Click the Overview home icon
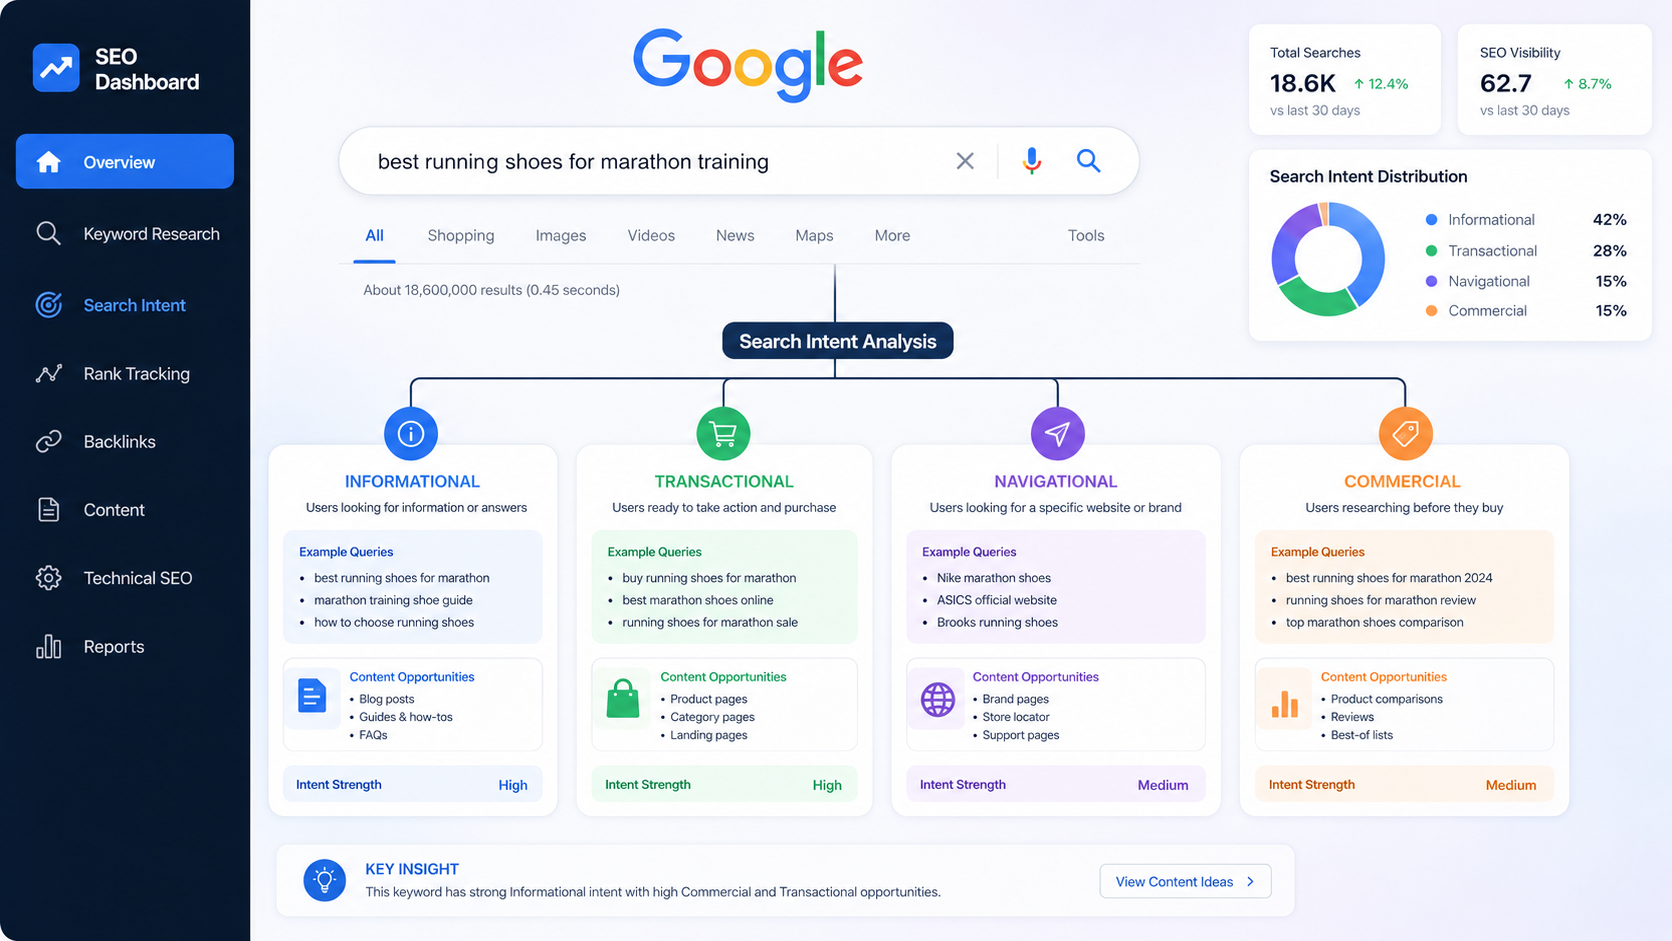 coord(48,162)
